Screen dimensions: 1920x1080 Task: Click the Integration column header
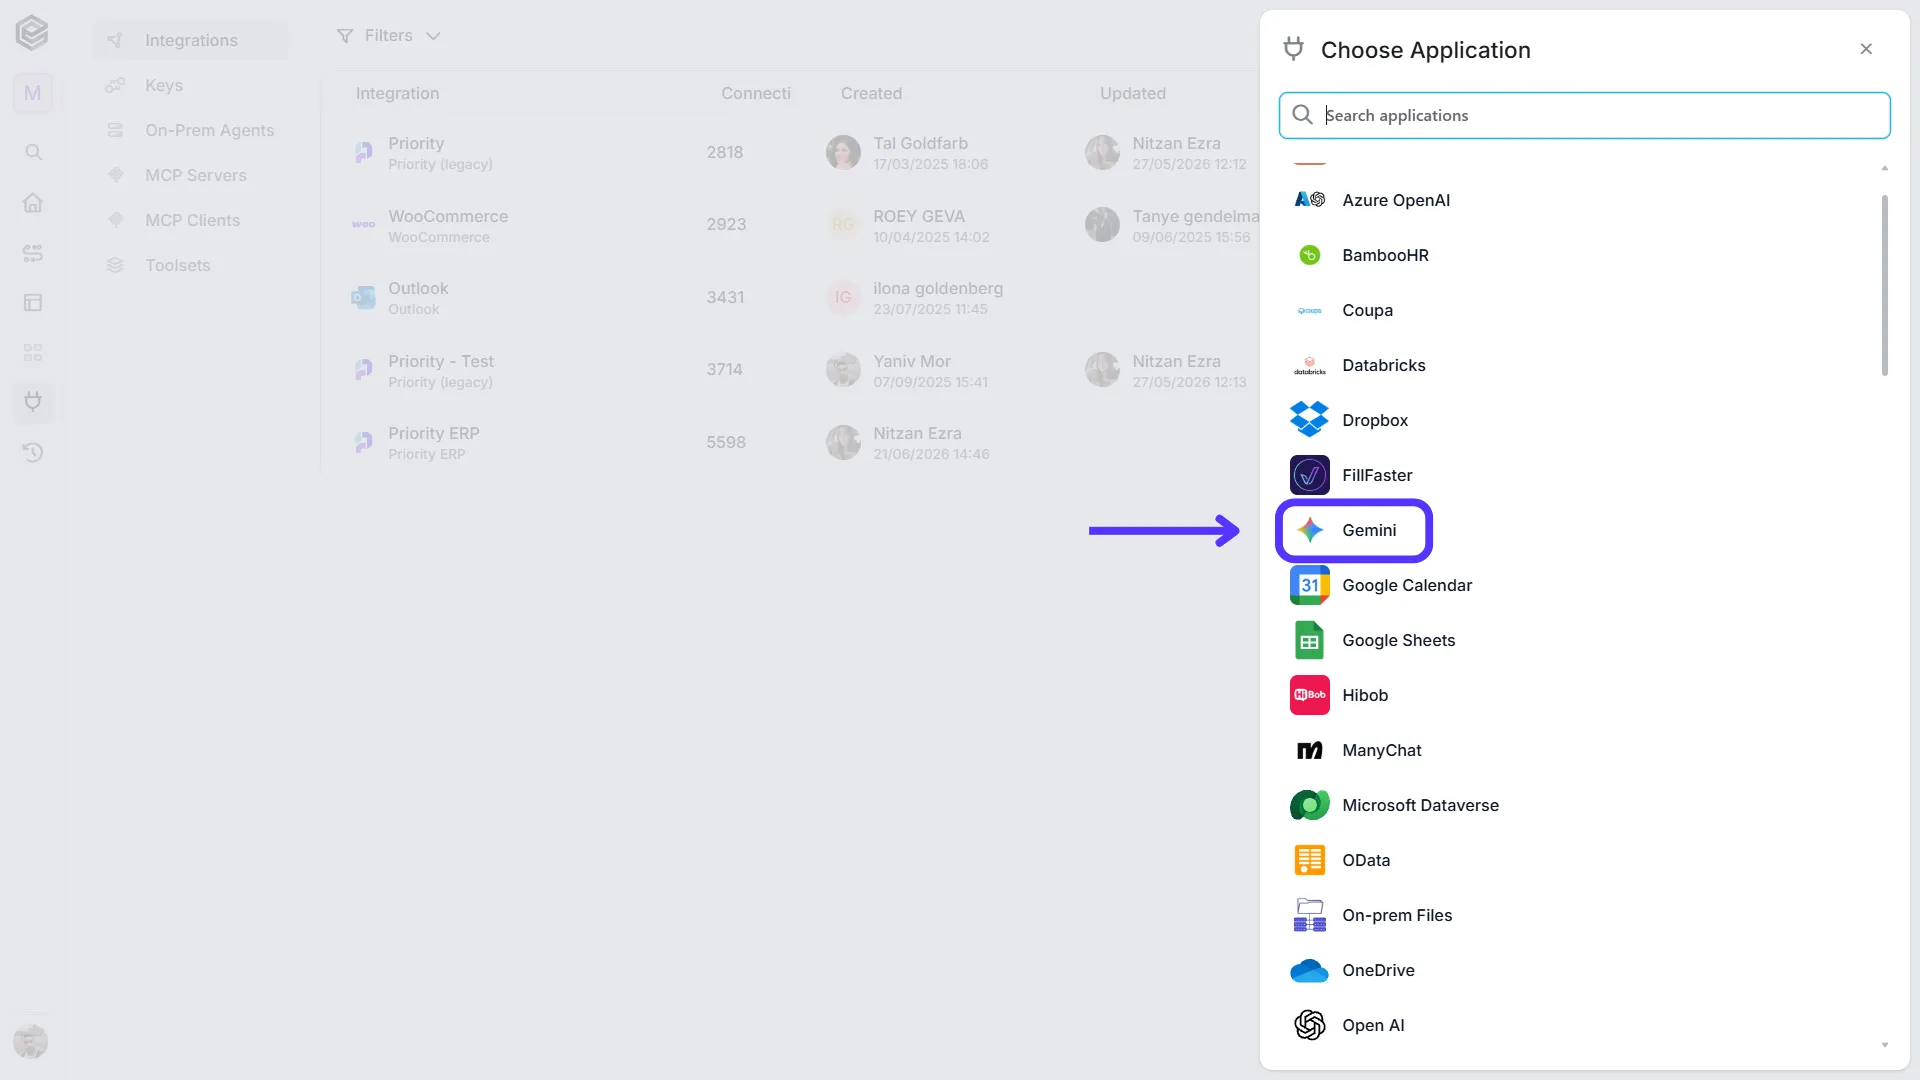coord(397,93)
